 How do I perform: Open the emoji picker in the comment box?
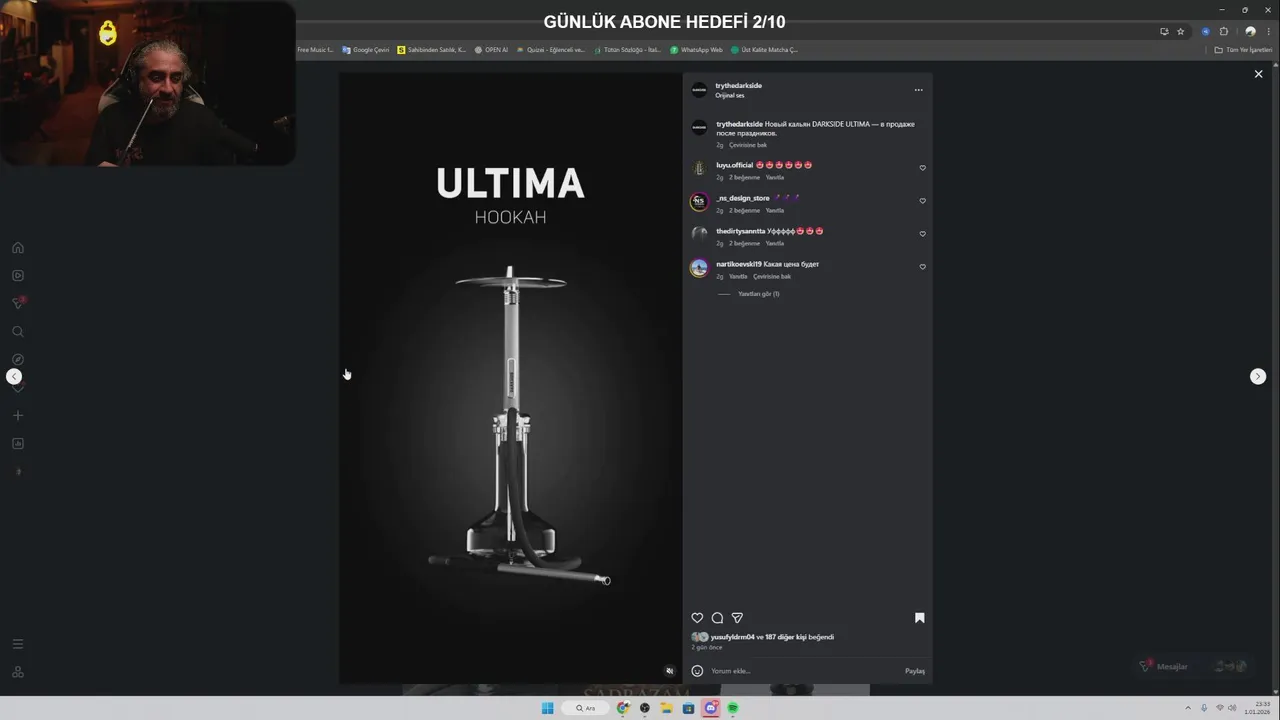click(697, 671)
